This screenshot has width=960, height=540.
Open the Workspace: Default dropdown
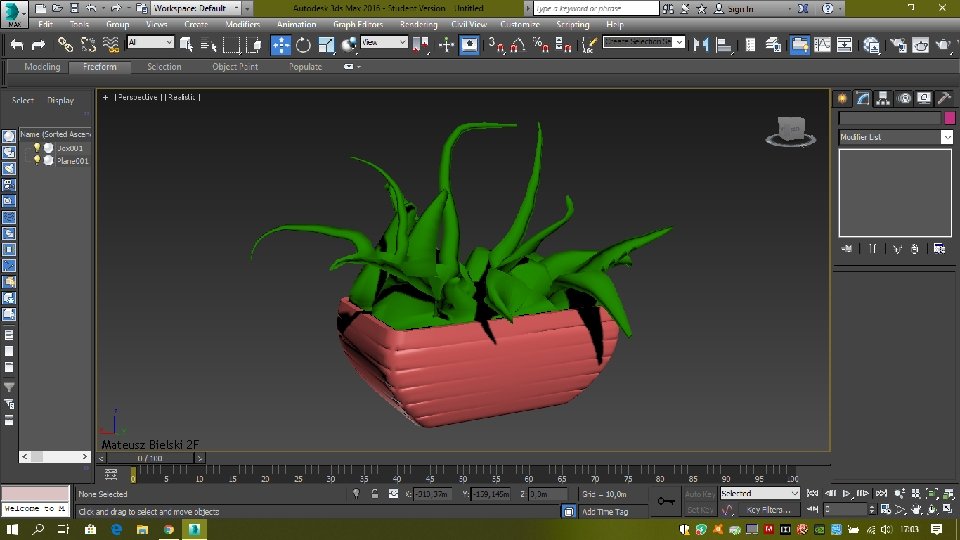coord(194,8)
